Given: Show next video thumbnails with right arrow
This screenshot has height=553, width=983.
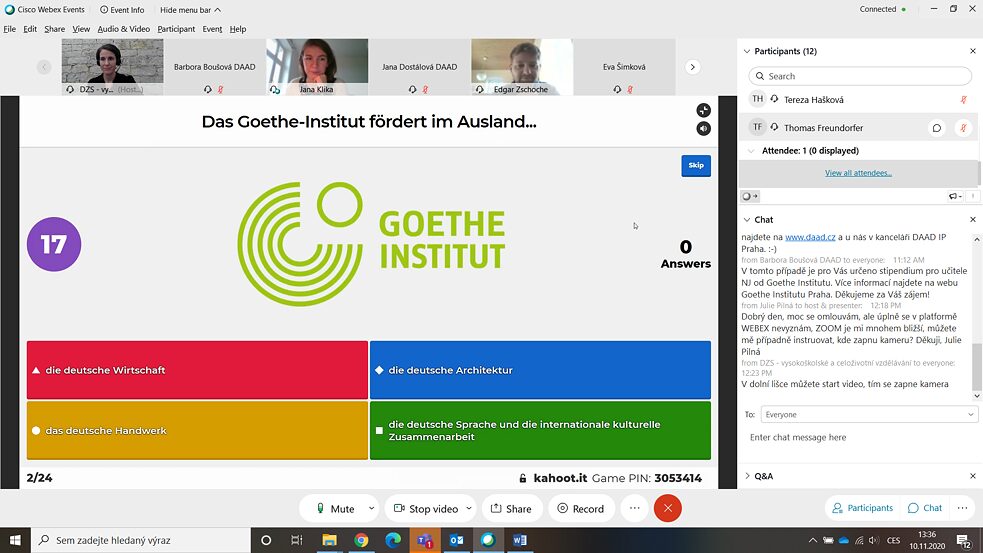Looking at the screenshot, I should coord(693,67).
